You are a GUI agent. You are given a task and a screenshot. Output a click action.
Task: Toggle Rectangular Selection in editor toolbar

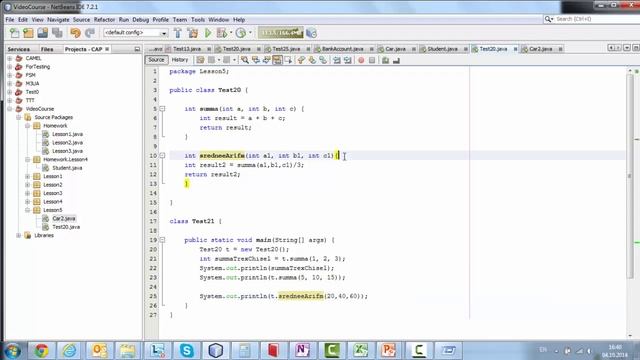pos(288,60)
